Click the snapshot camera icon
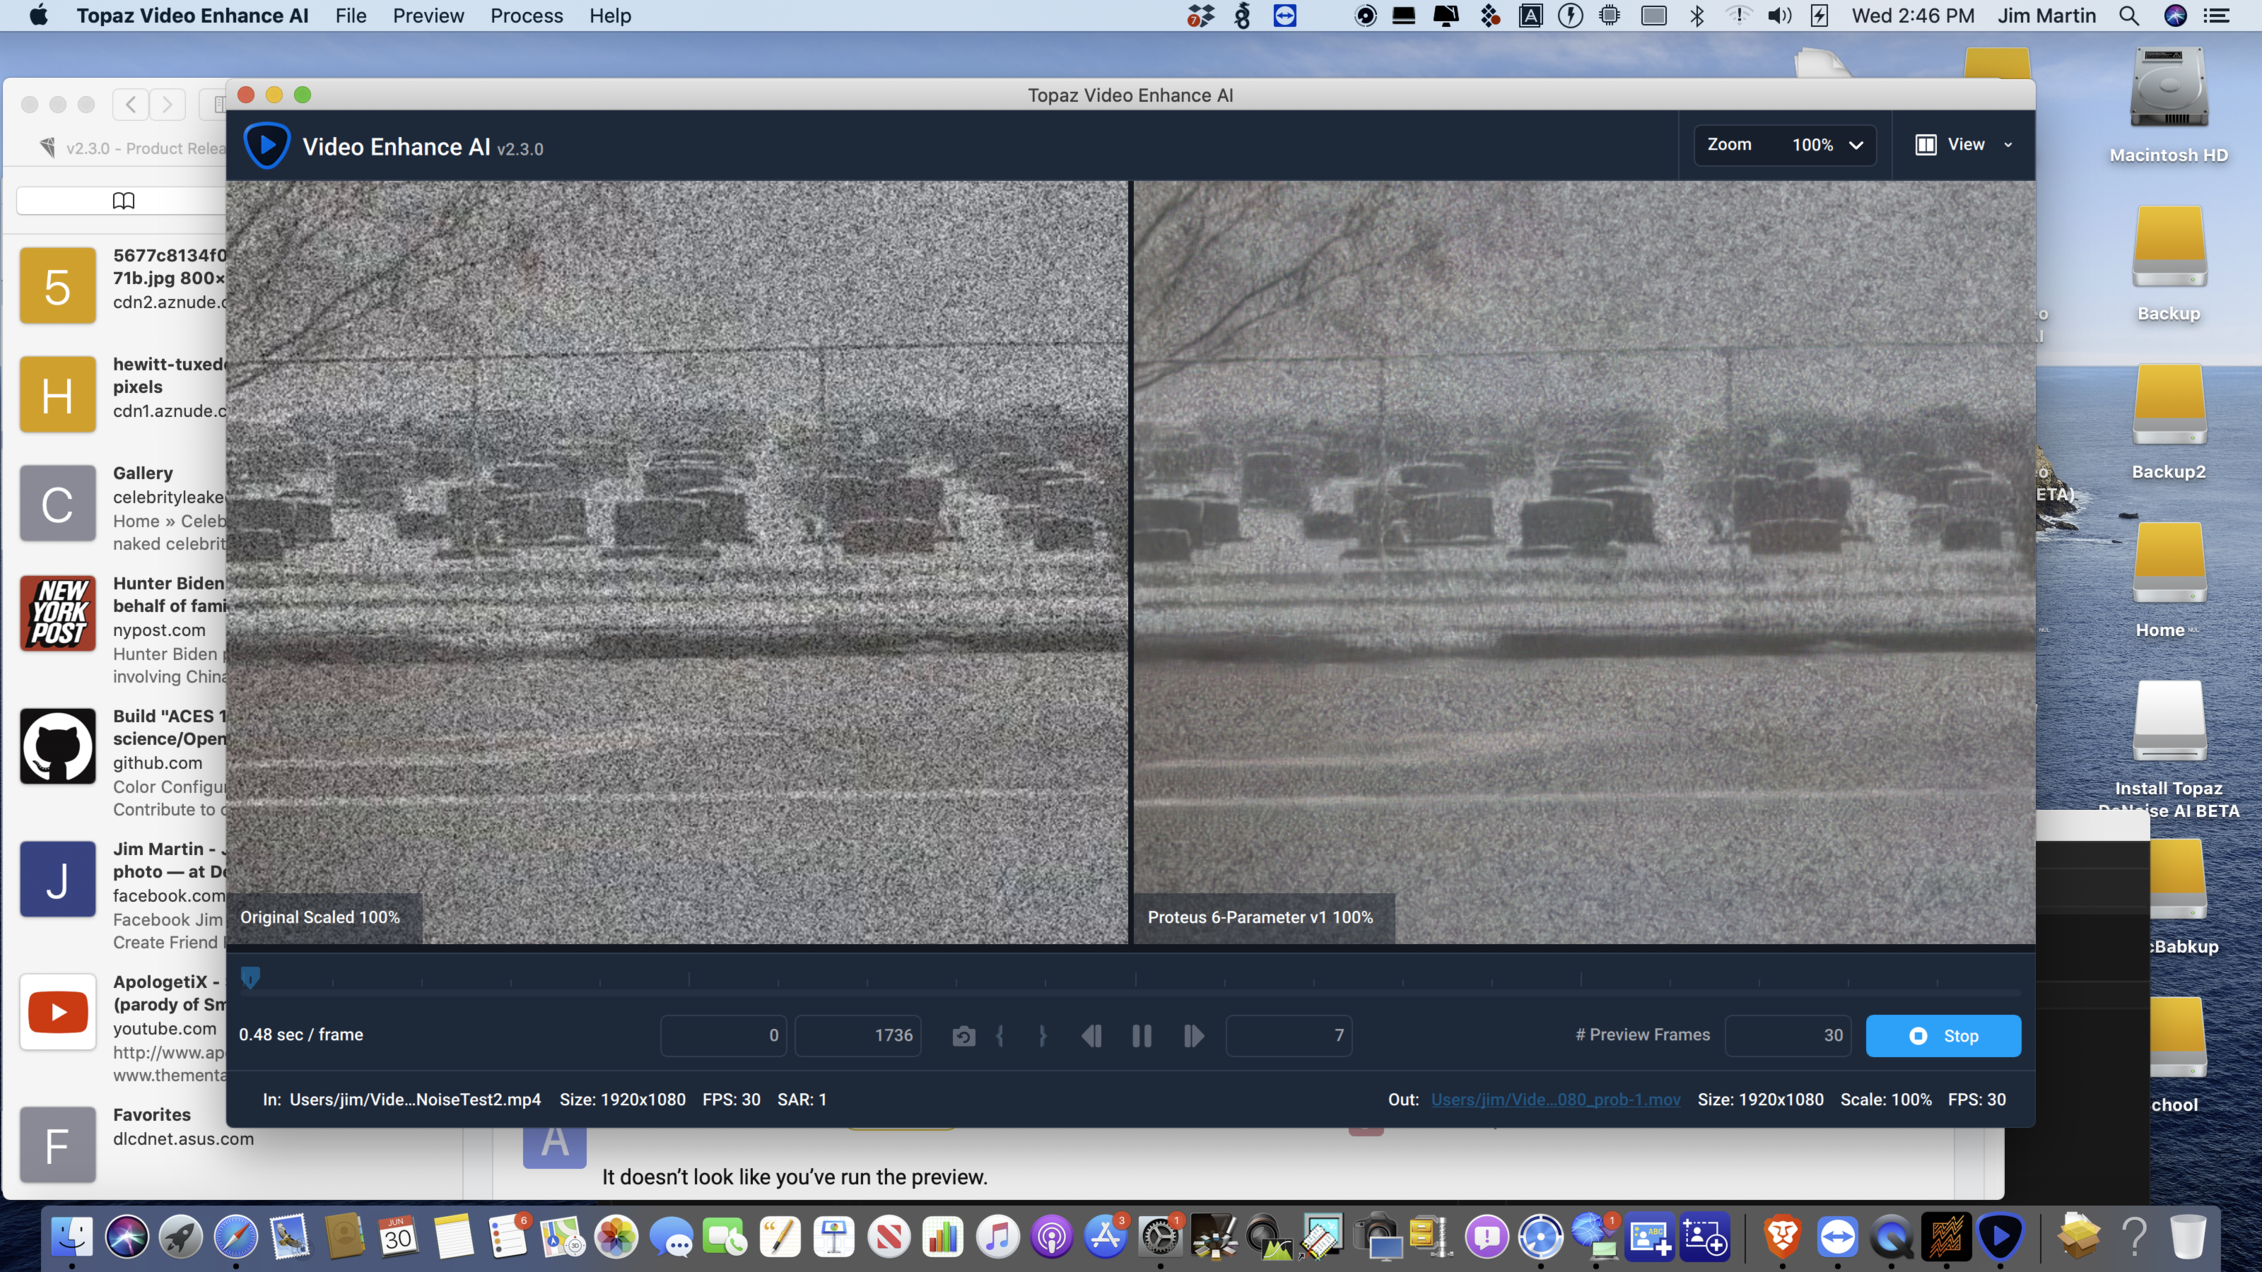Viewport: 2262px width, 1272px height. click(x=963, y=1036)
